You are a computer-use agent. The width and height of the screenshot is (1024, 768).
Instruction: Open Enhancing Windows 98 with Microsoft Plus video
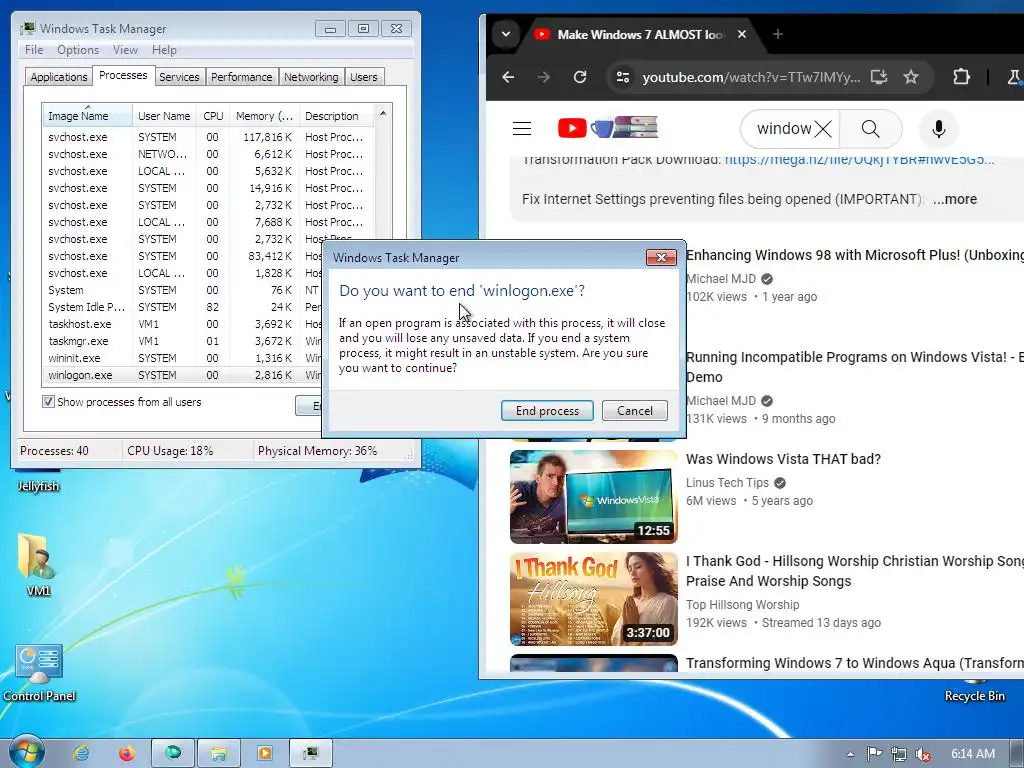pos(854,255)
